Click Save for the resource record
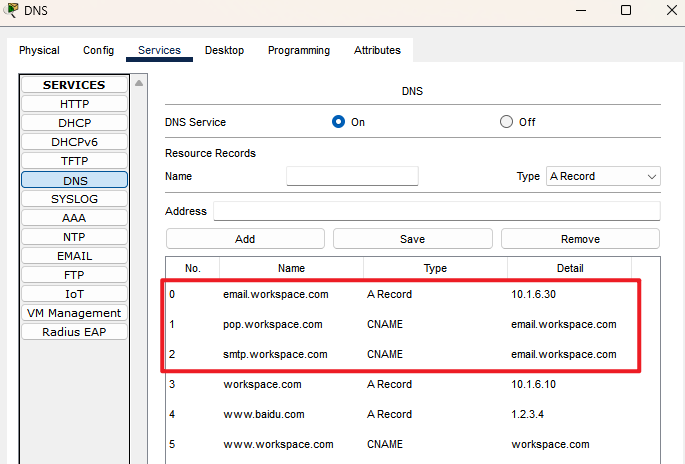Viewport: 685px width, 464px height. point(412,239)
